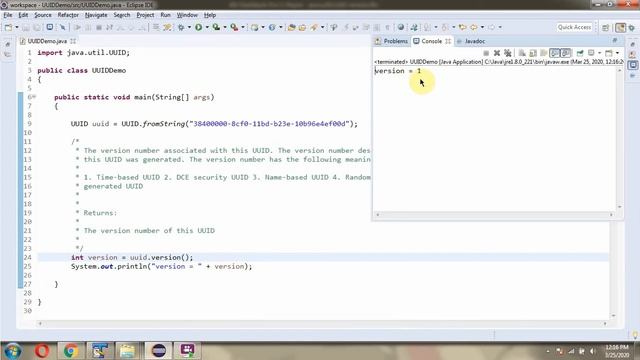Minimize the Console view panel

(x=615, y=40)
